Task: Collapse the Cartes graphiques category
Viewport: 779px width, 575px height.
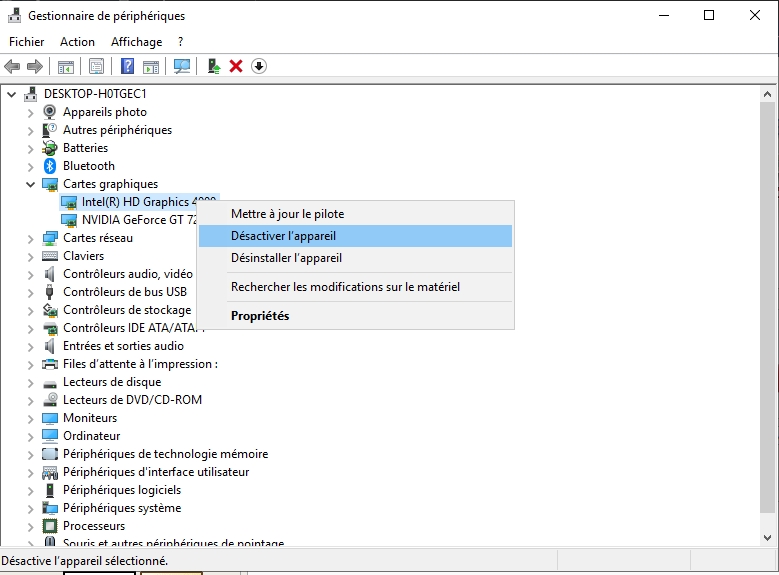Action: click(30, 184)
